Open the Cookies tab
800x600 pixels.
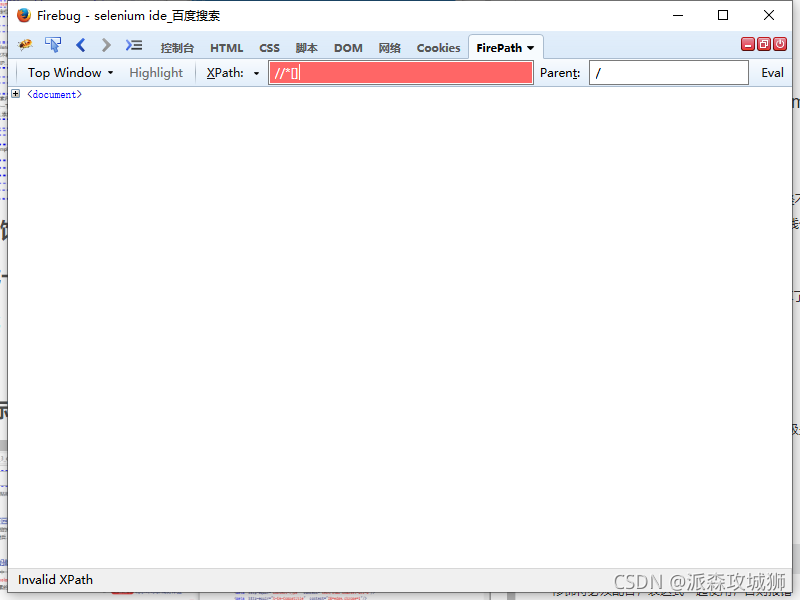tap(438, 48)
